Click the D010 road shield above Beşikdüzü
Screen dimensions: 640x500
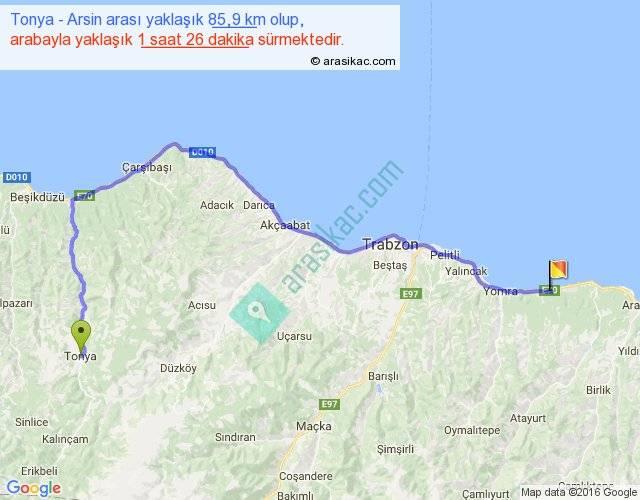tap(15, 177)
